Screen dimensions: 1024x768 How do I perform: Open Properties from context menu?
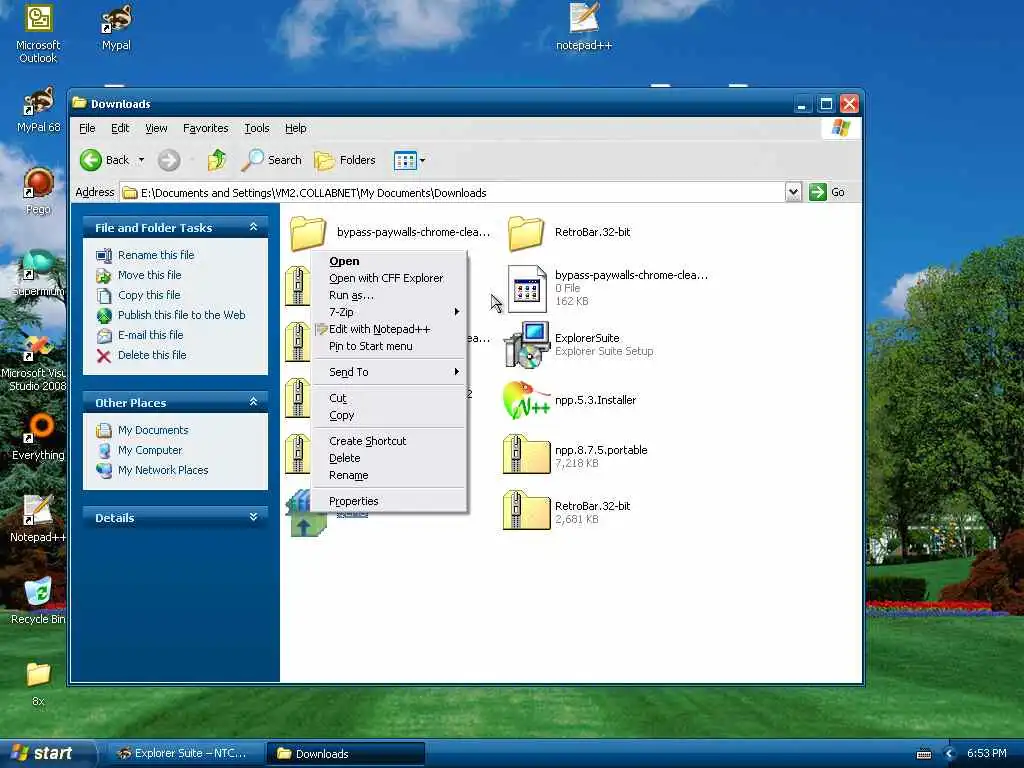[389, 501]
